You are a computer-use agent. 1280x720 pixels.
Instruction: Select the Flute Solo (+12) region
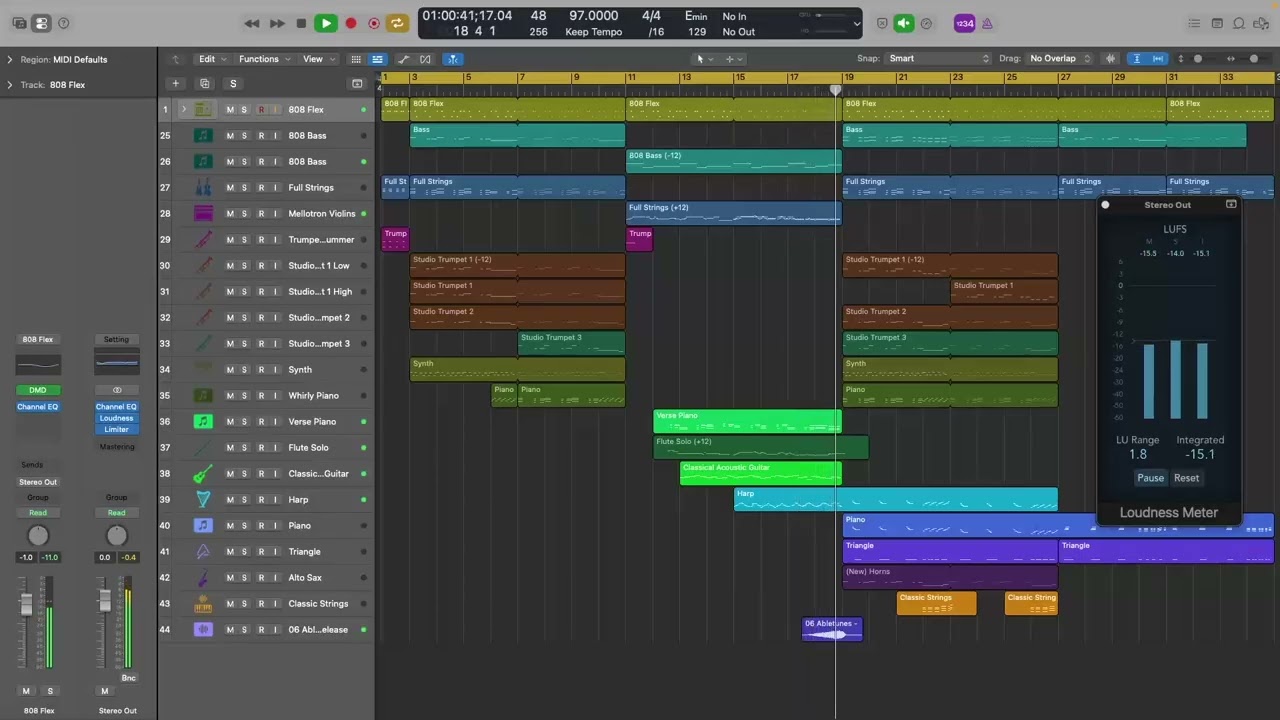pyautogui.click(x=761, y=448)
